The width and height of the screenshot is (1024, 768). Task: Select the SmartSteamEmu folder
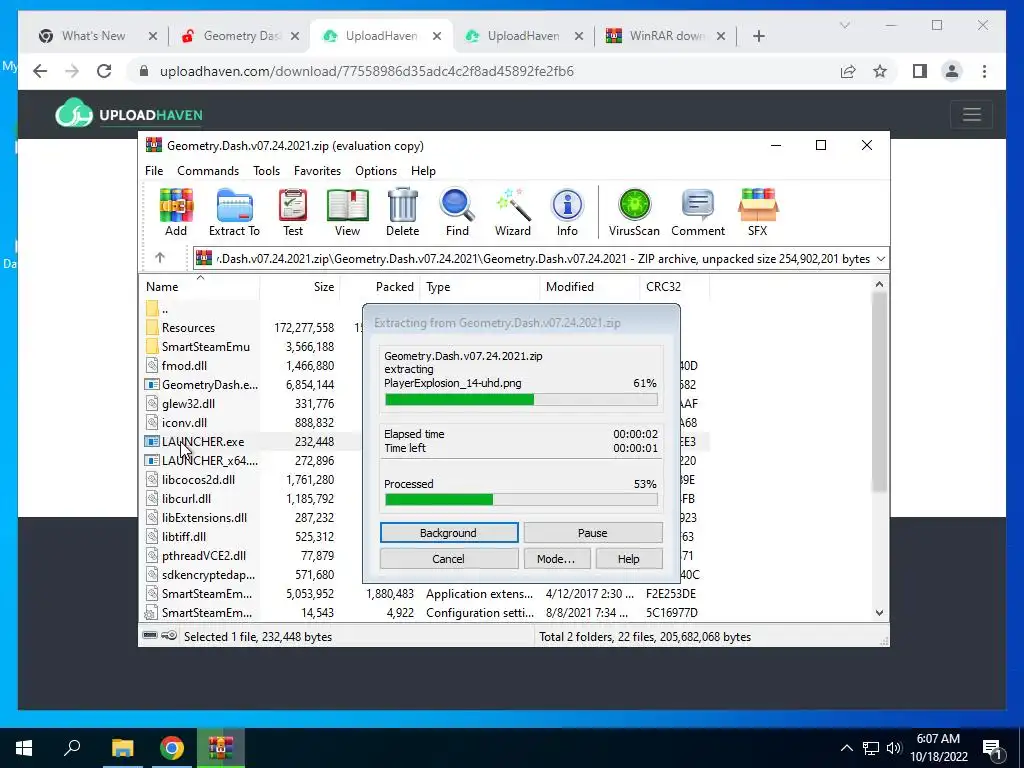click(205, 347)
